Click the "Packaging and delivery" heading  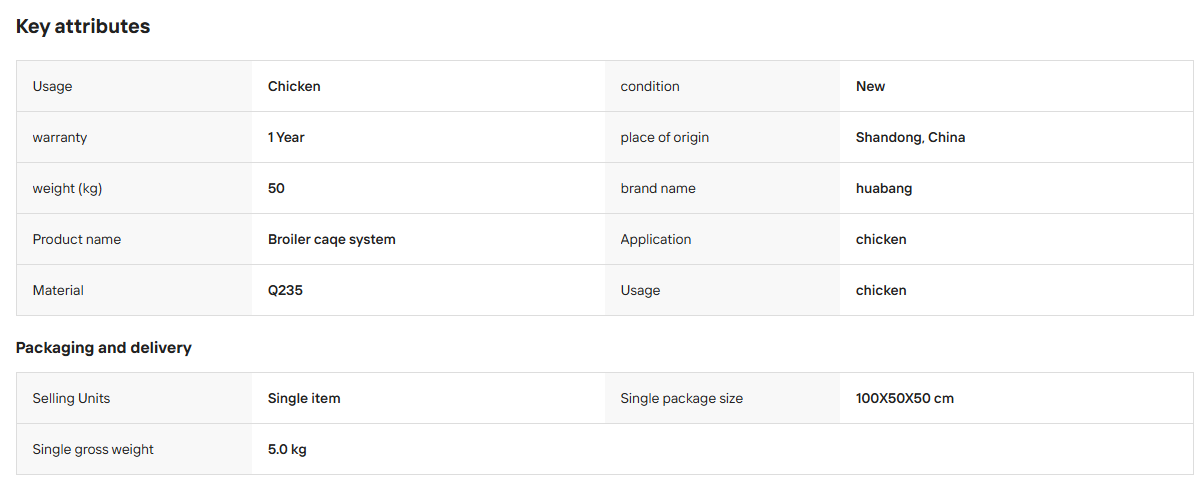[104, 348]
